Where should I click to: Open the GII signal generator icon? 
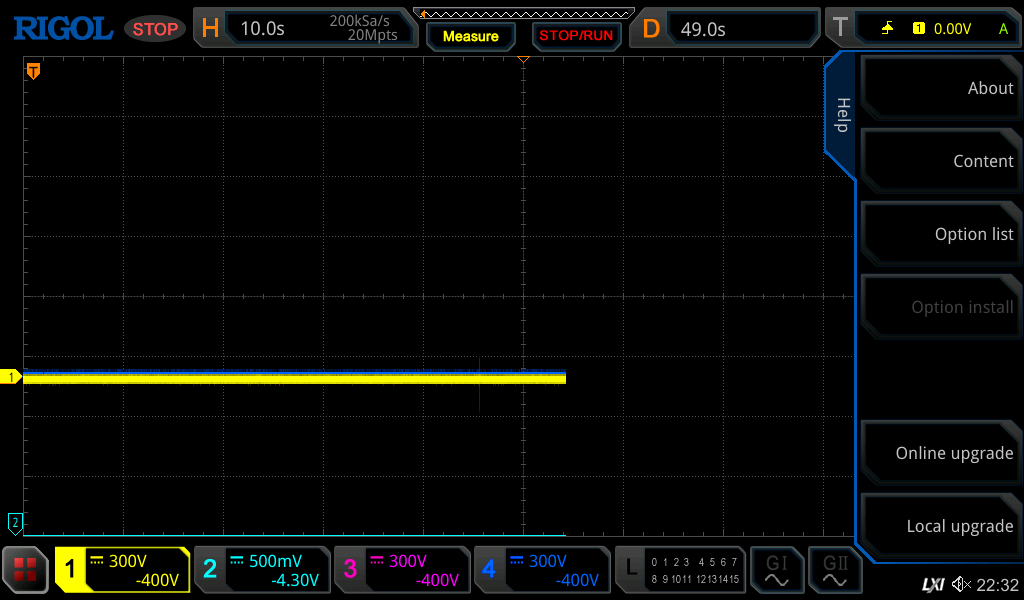[834, 570]
